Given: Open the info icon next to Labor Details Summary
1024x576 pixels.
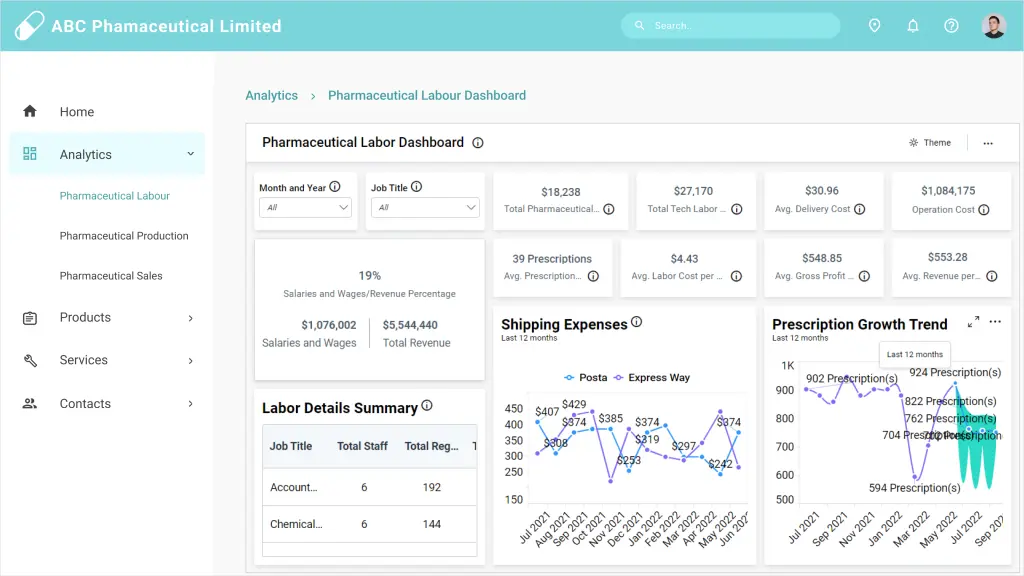Looking at the screenshot, I should (x=427, y=406).
